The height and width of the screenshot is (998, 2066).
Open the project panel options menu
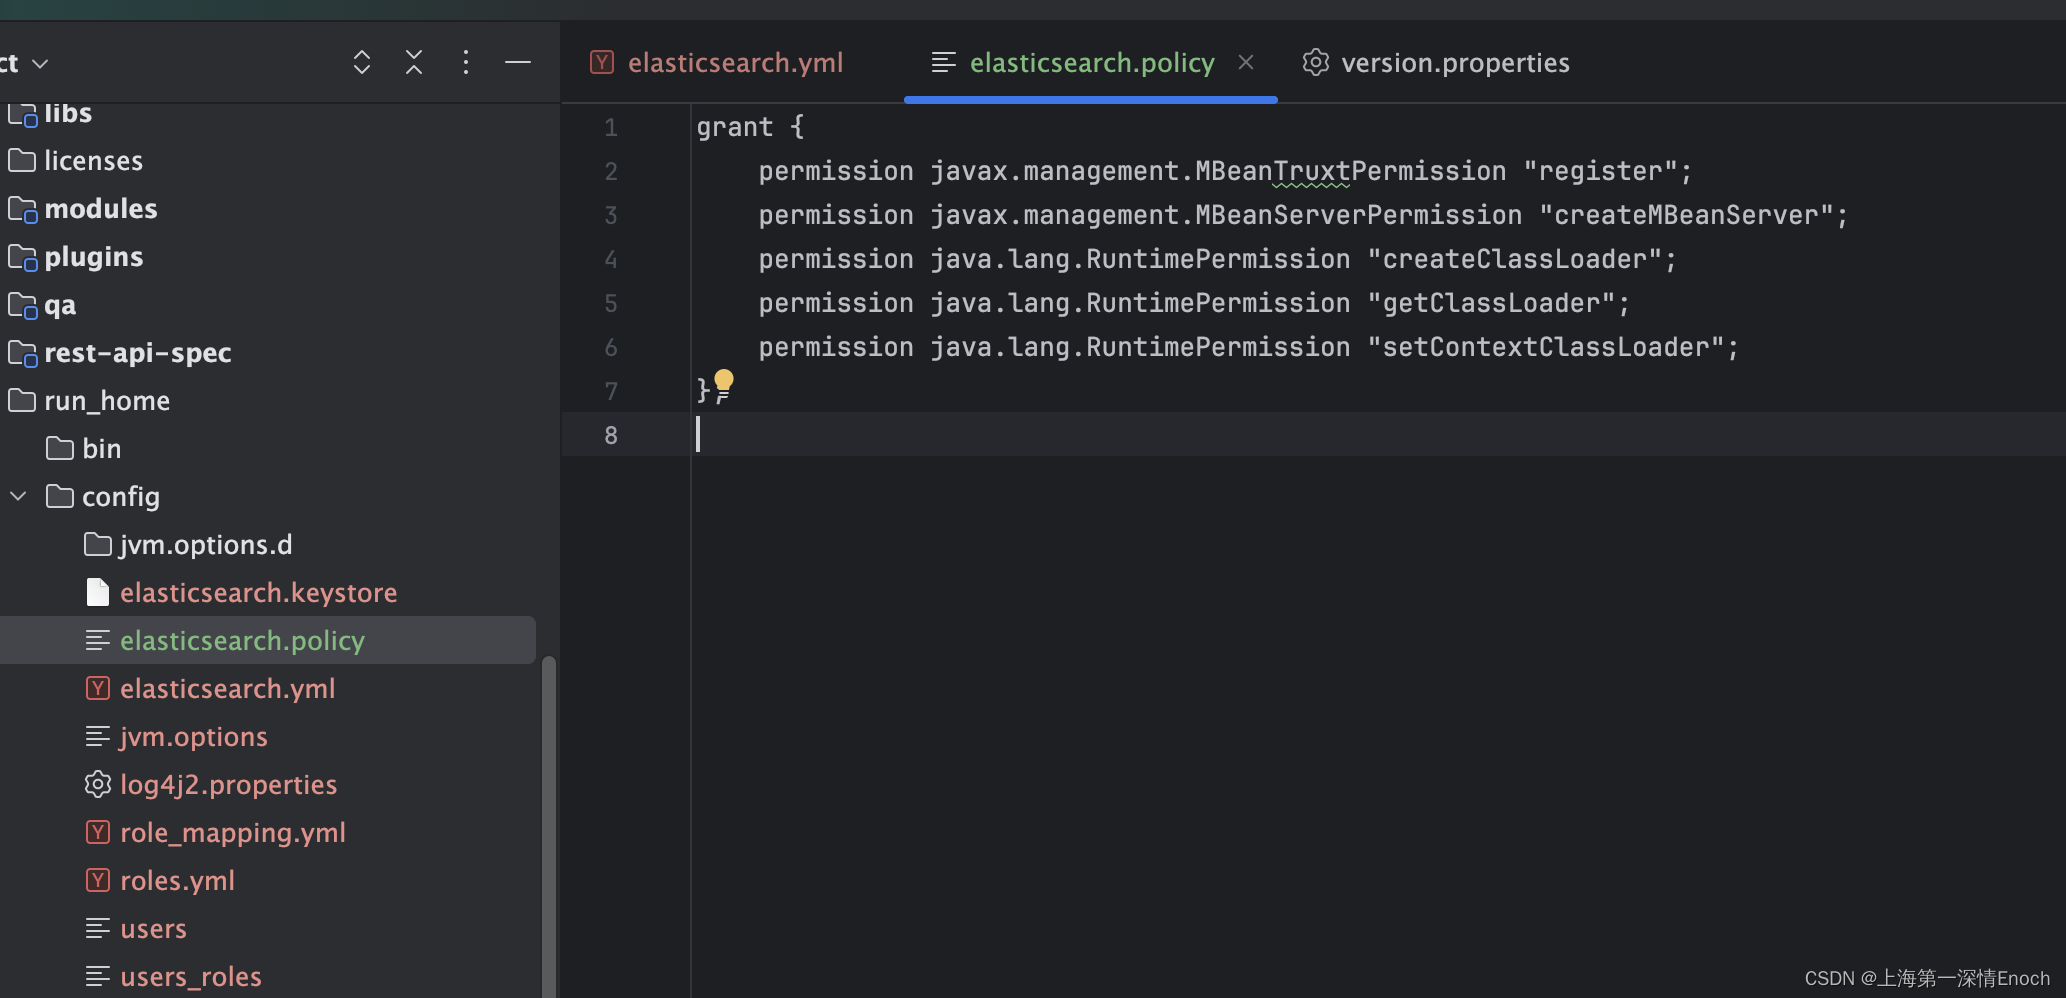[x=466, y=63]
